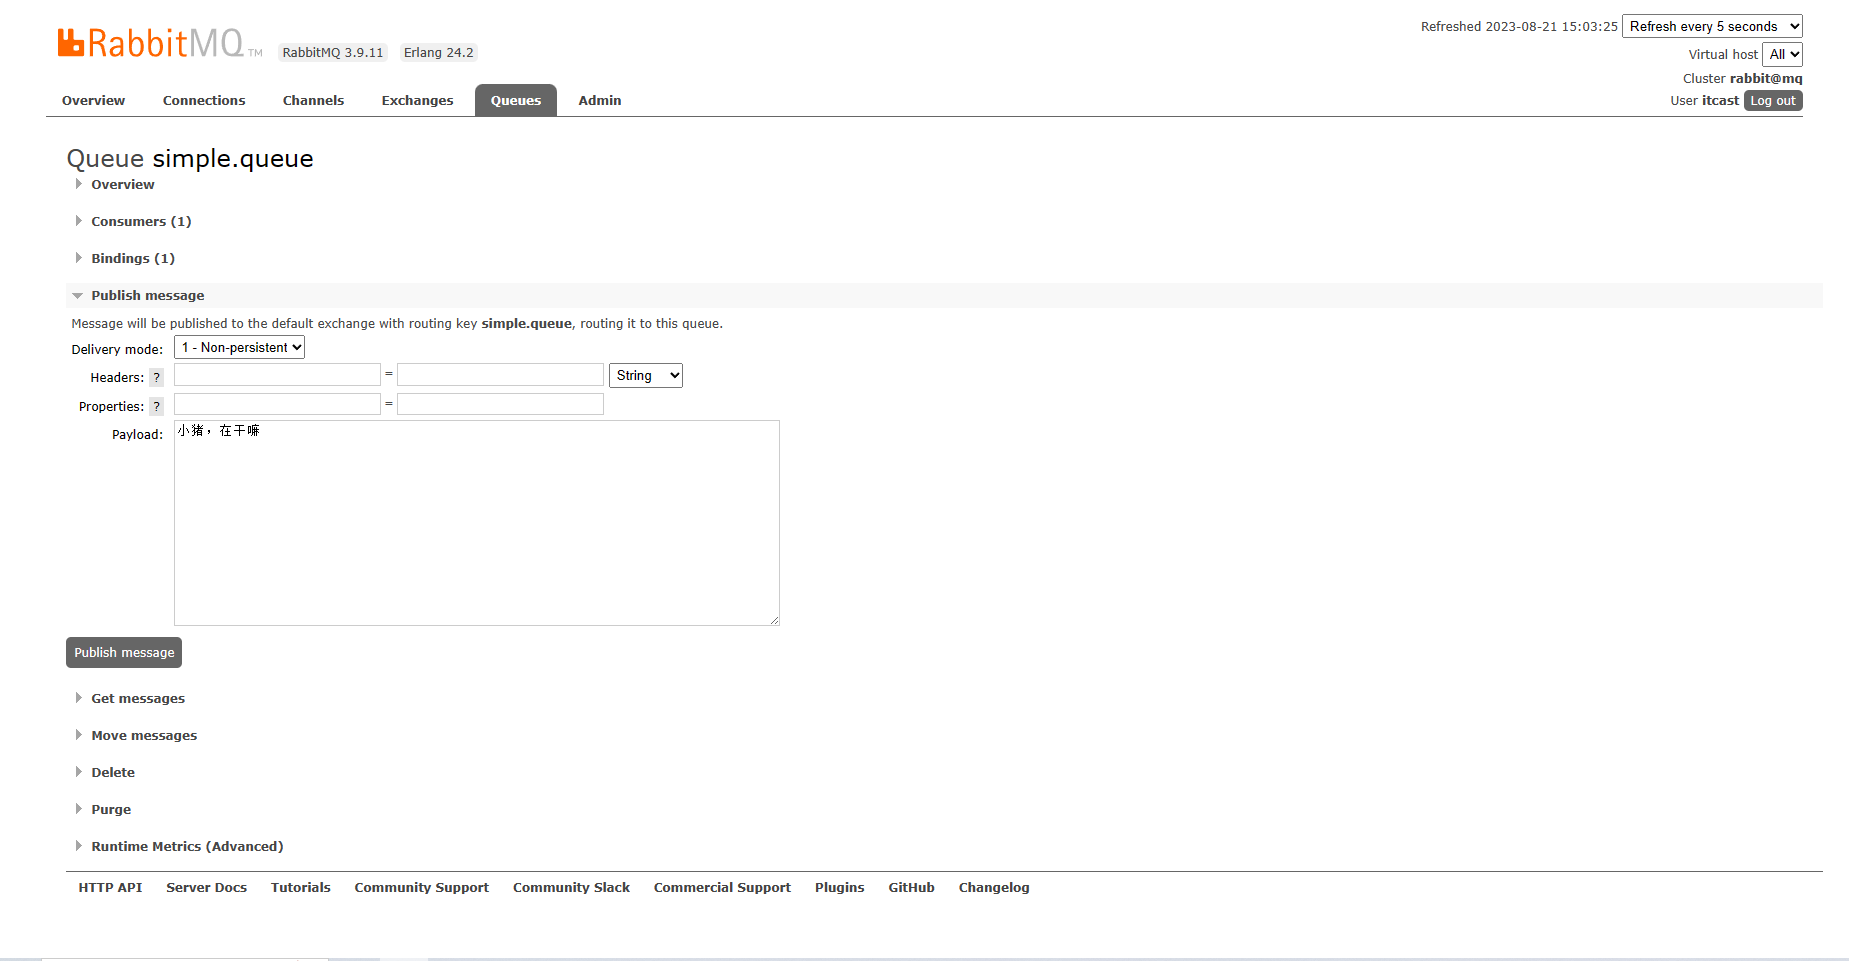Click the Queue simple.queue heading
Viewport: 1849px width, 961px height.
(x=190, y=158)
